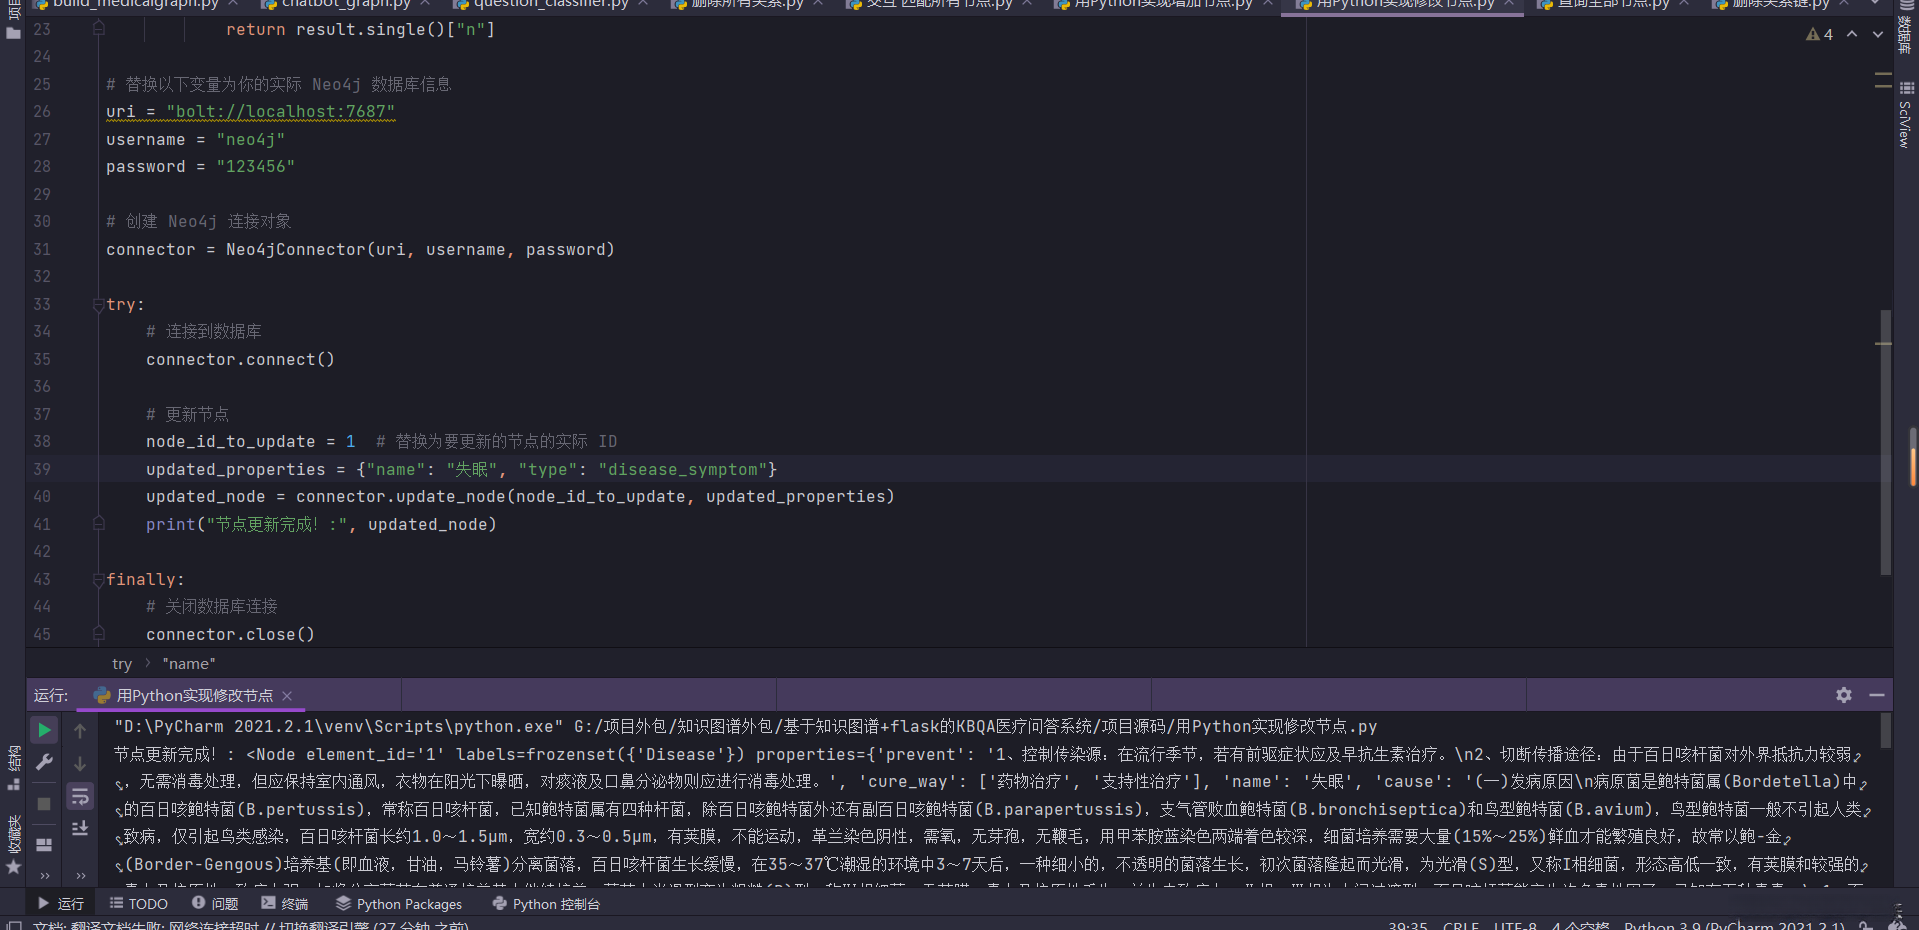The height and width of the screenshot is (930, 1919).
Task: Click the restore layout icon in Run panel
Action: pos(44,845)
